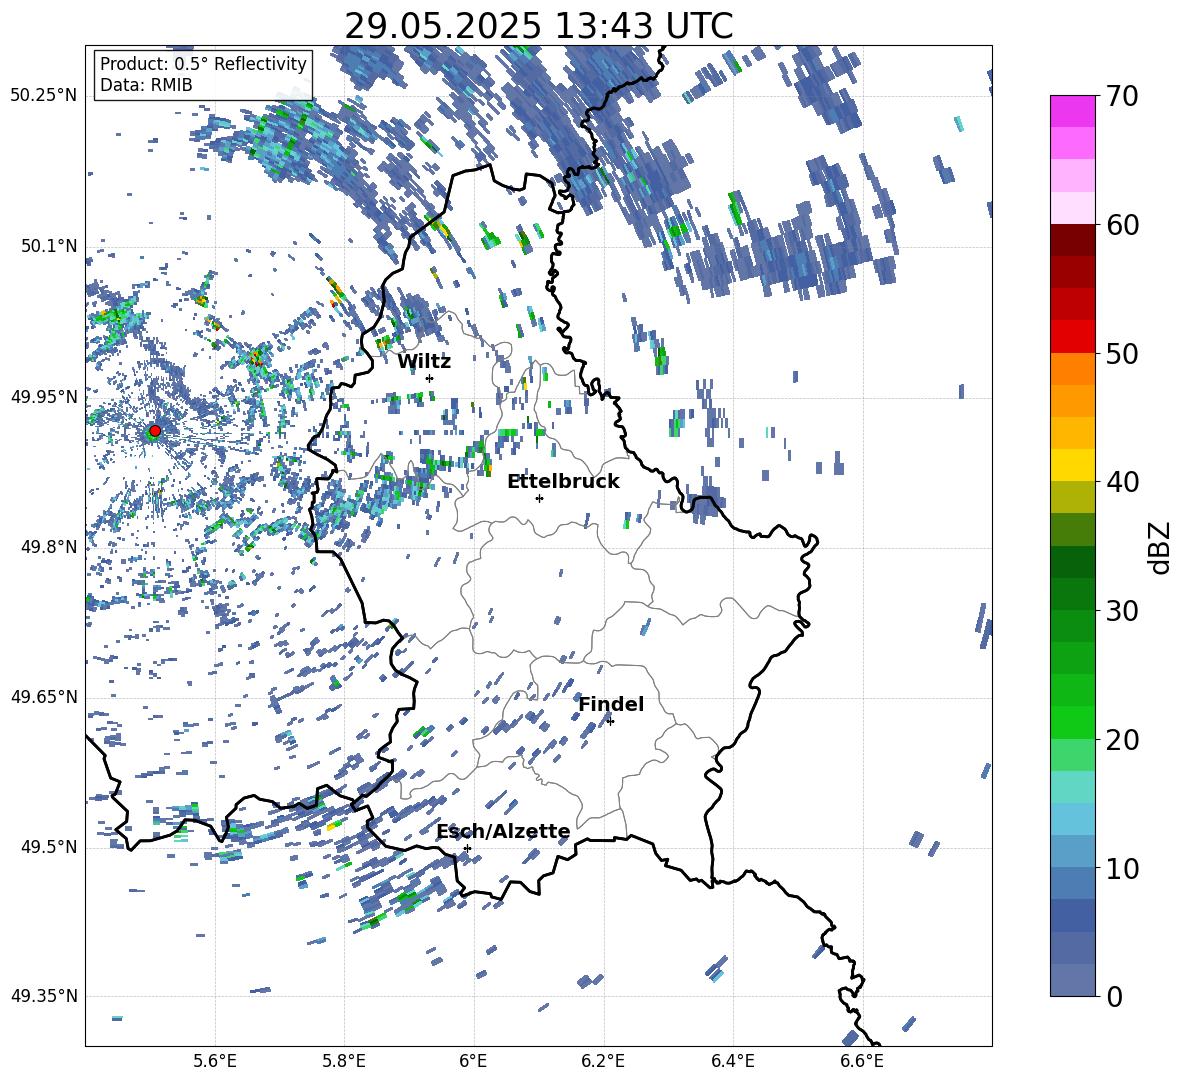Image resolution: width=1184 pixels, height=1081 pixels.
Task: Click the 60 value on the colorbar
Action: (x=1122, y=225)
